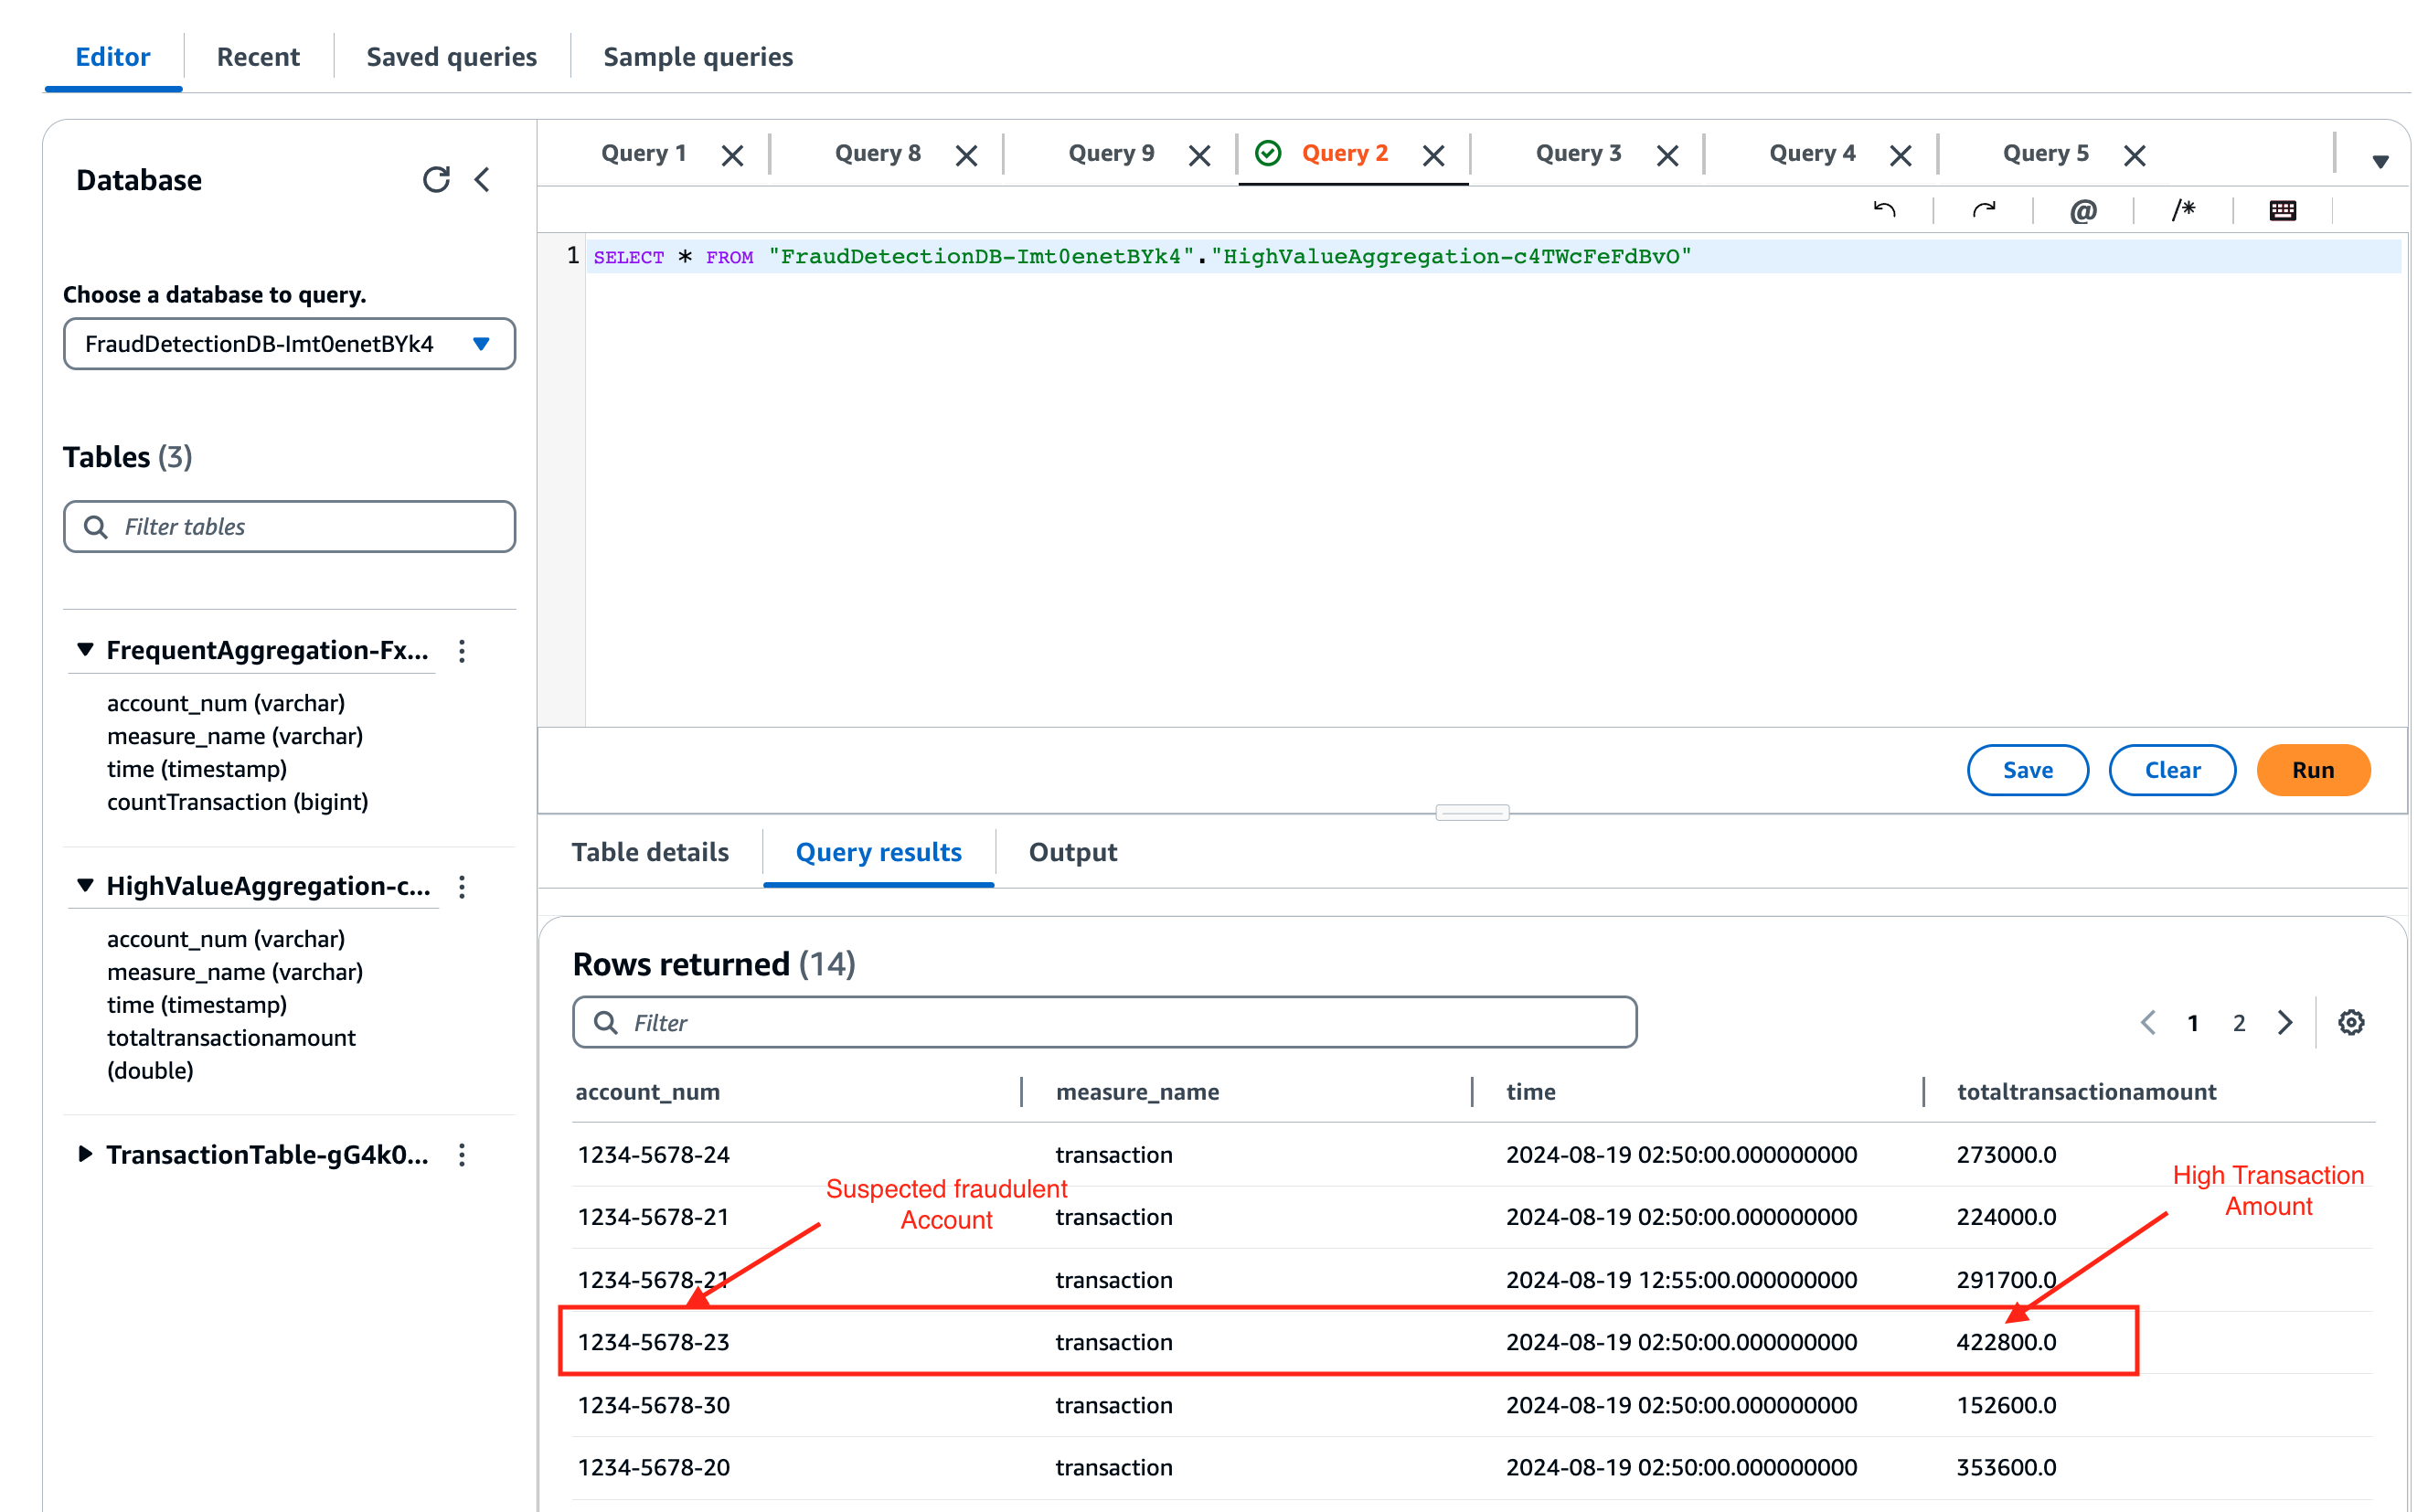Click the refresh database icon
The image size is (2428, 1512).
[436, 180]
